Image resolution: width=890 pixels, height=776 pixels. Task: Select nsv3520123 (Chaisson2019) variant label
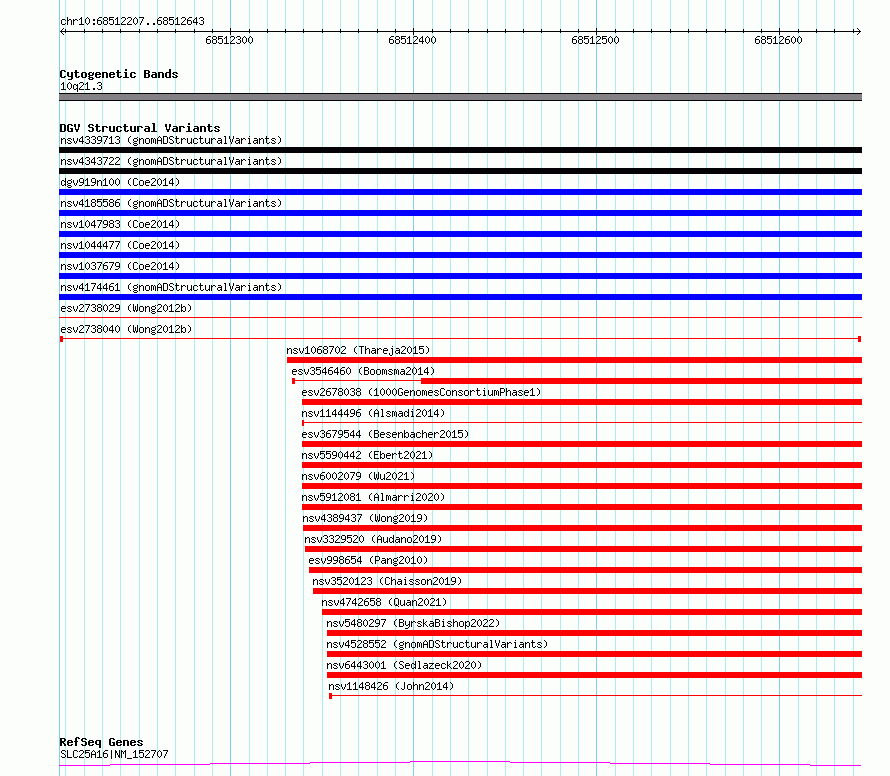(x=387, y=581)
